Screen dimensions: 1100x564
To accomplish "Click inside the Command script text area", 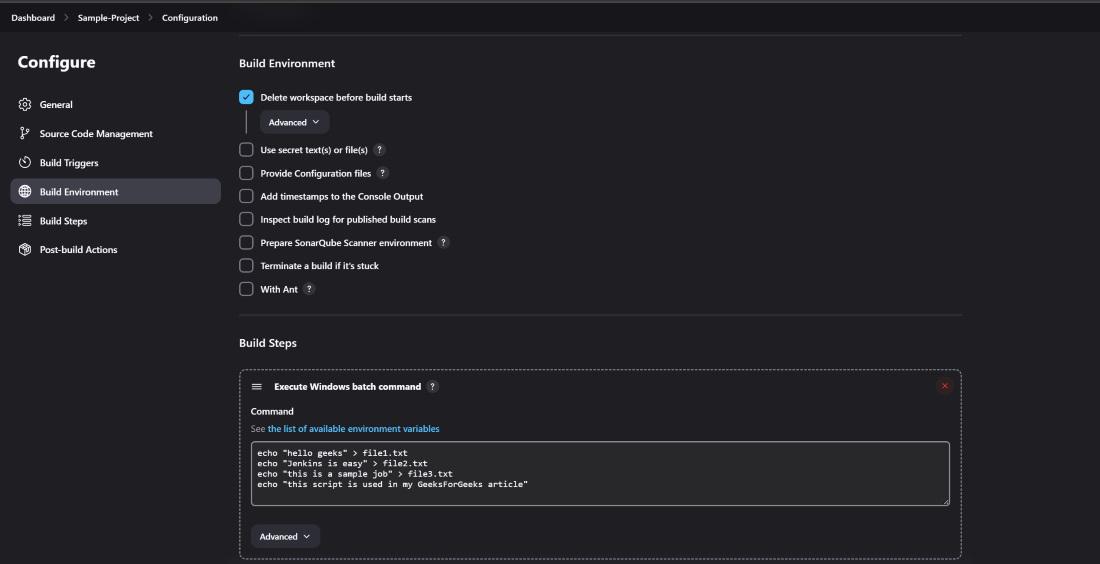I will 600,473.
